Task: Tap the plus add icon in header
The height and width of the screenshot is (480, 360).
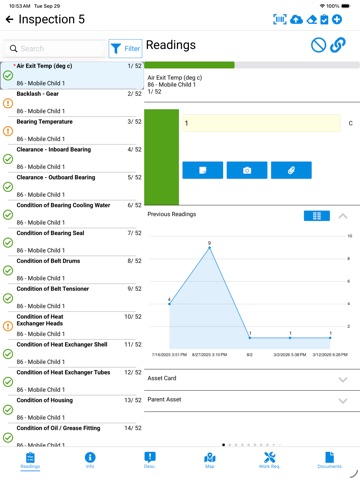Action: click(337, 20)
